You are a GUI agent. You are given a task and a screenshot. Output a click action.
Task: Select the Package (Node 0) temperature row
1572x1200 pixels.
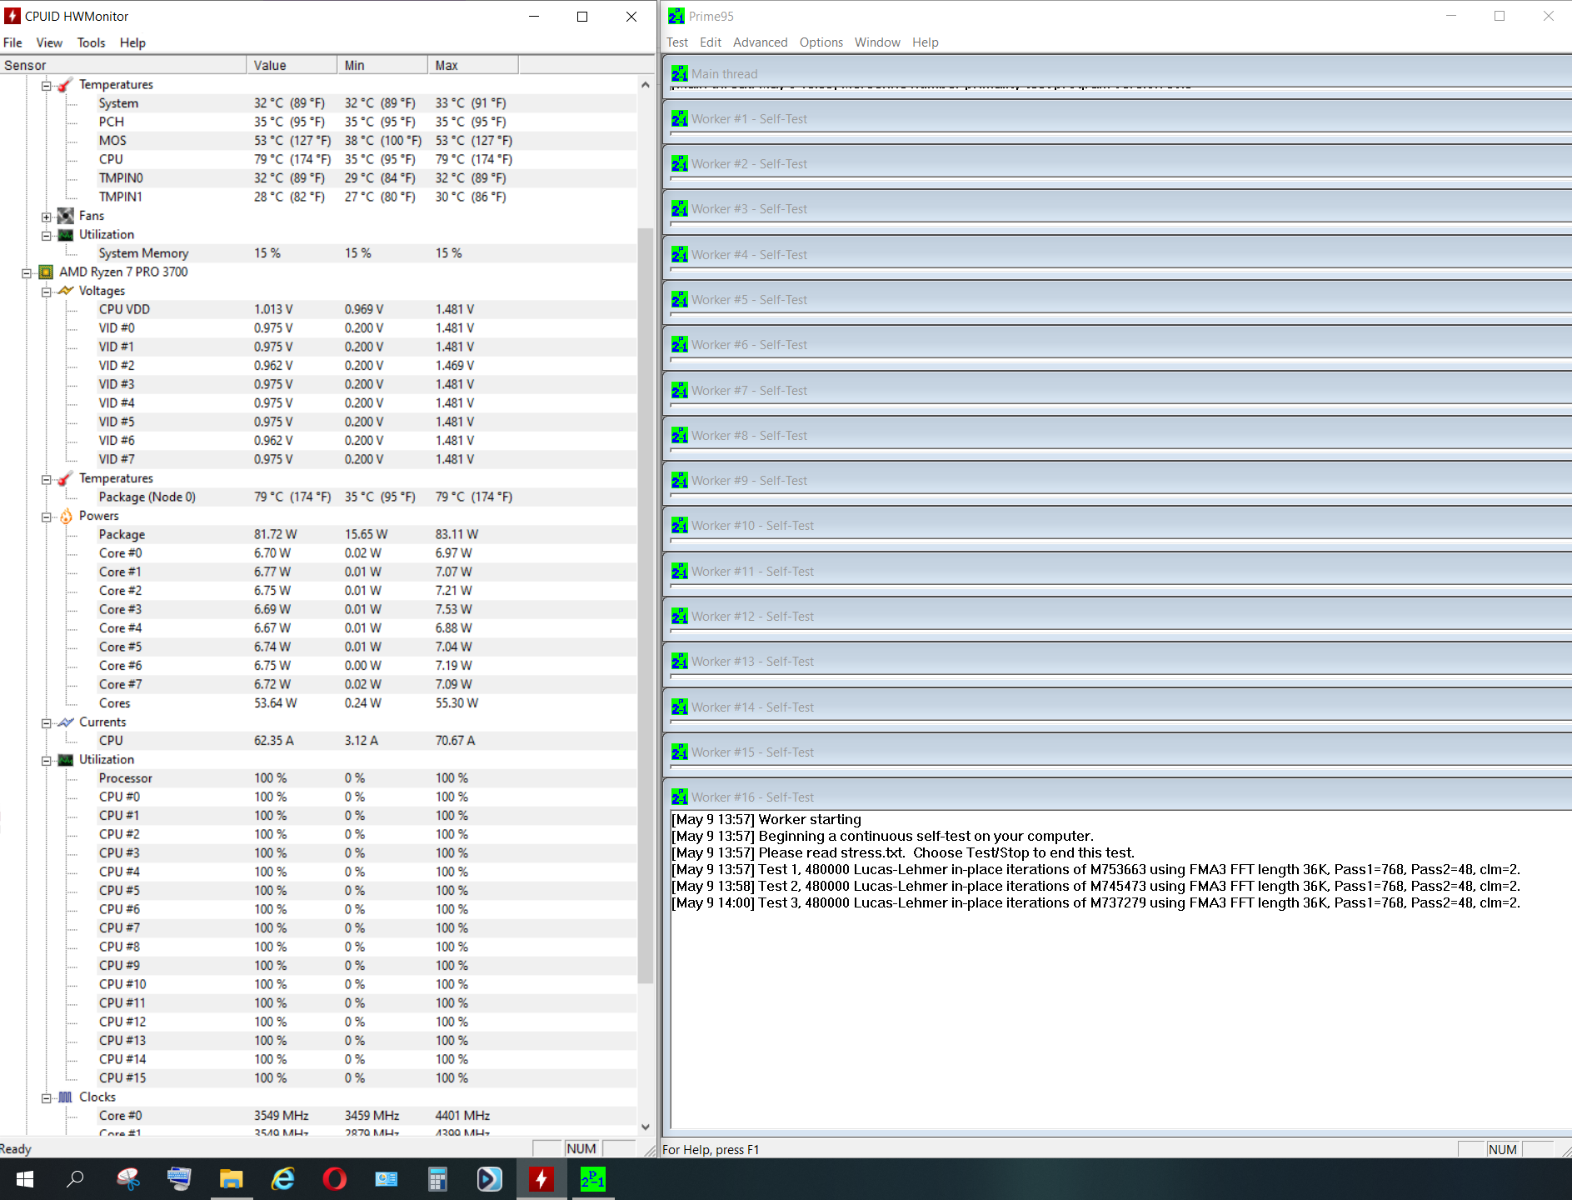[x=319, y=497]
